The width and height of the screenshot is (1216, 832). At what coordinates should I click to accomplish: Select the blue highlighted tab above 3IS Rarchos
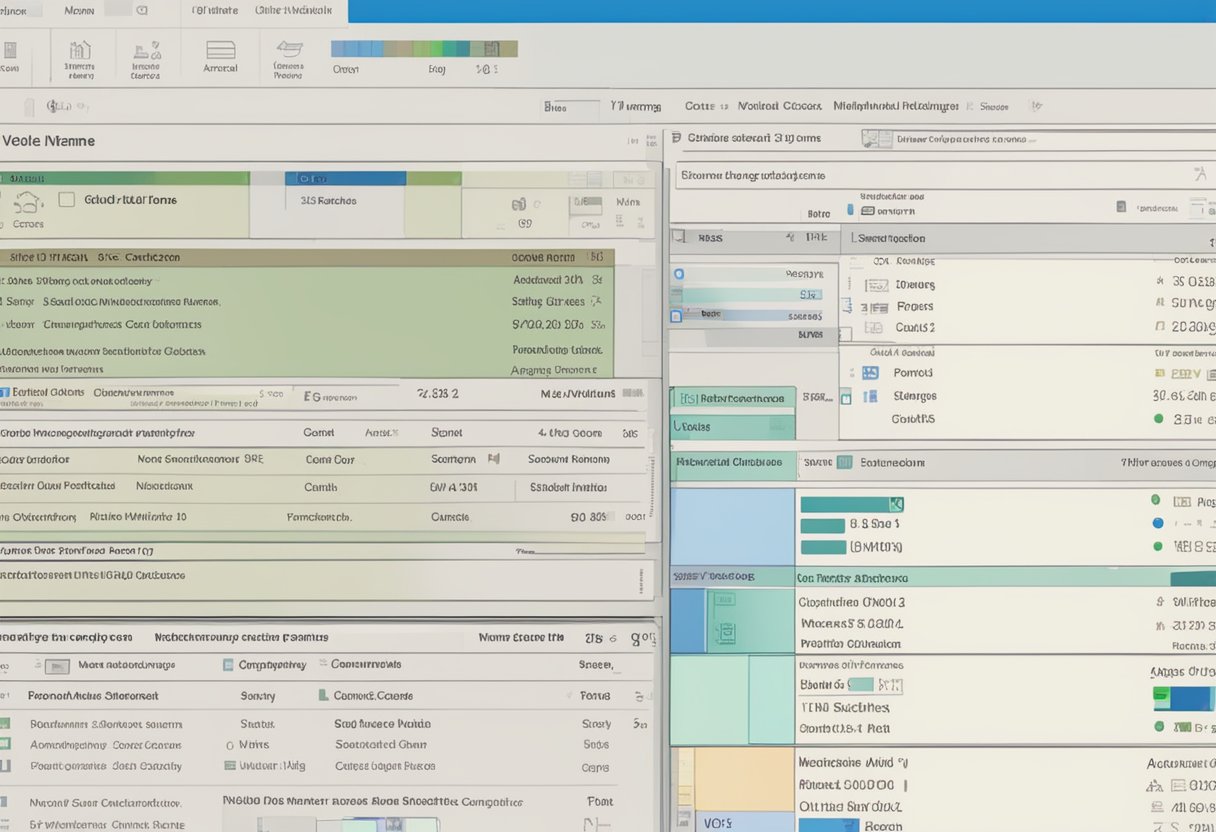point(345,178)
